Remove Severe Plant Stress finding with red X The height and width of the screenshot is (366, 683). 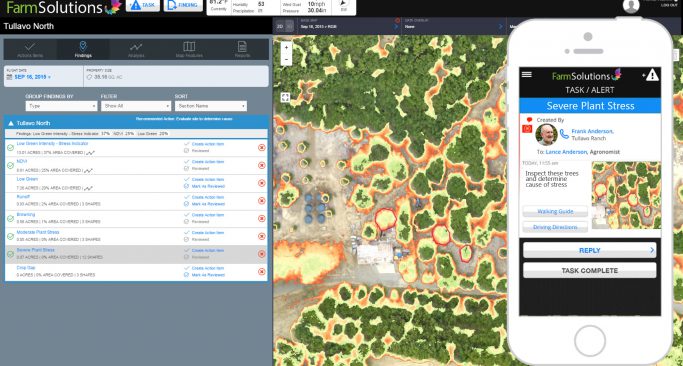coord(261,254)
